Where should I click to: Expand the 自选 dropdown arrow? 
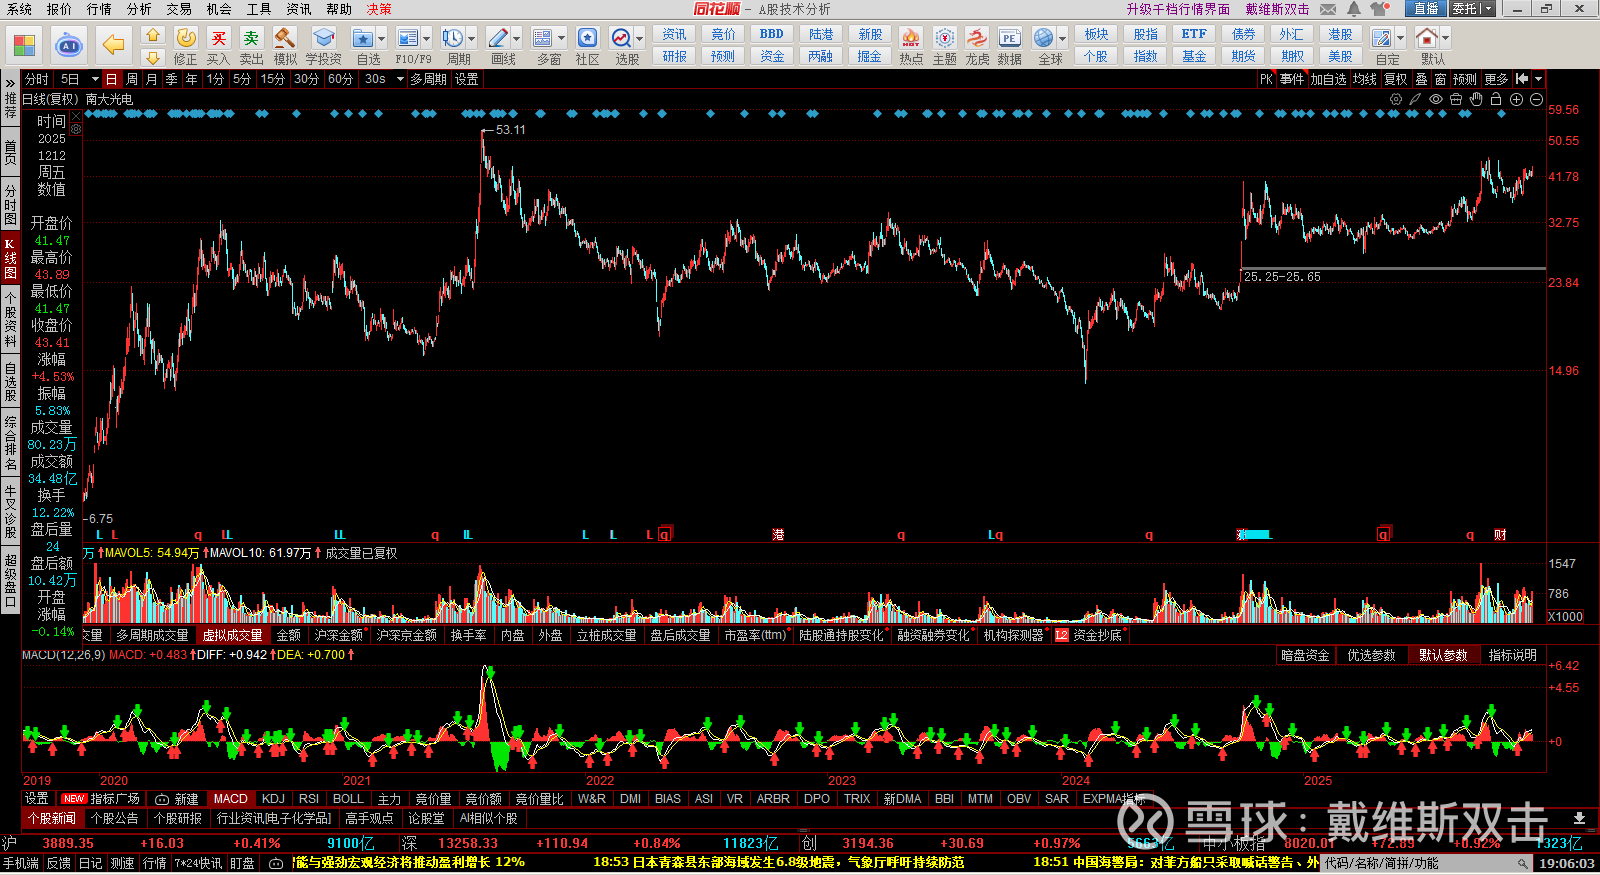383,39
